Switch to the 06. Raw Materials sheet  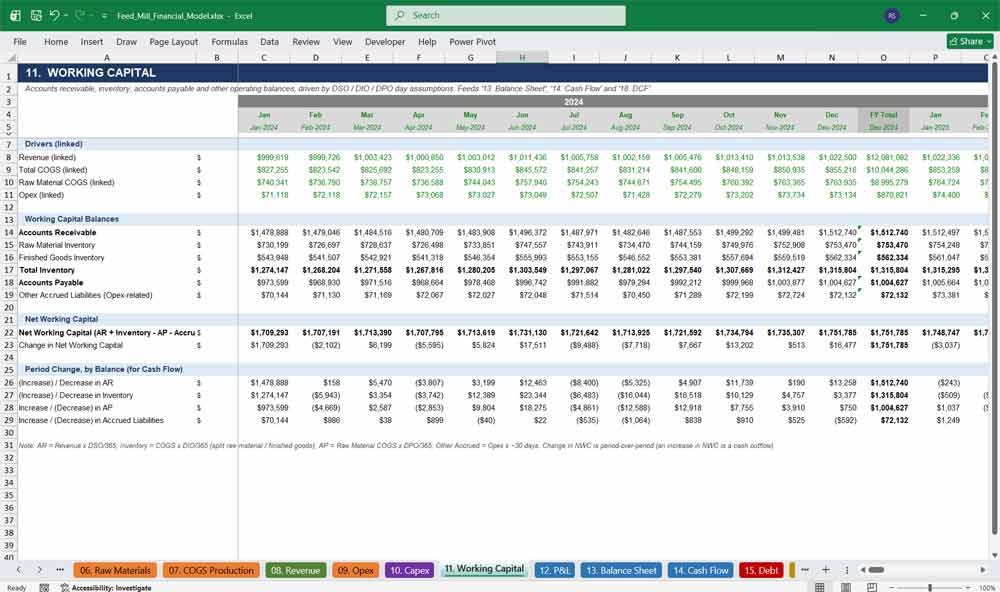pos(115,570)
